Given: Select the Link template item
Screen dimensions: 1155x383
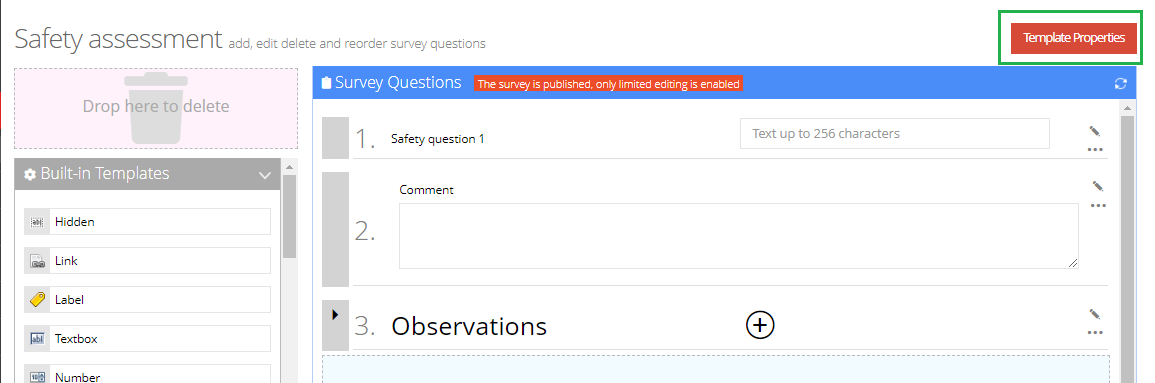Looking at the screenshot, I should [147, 261].
